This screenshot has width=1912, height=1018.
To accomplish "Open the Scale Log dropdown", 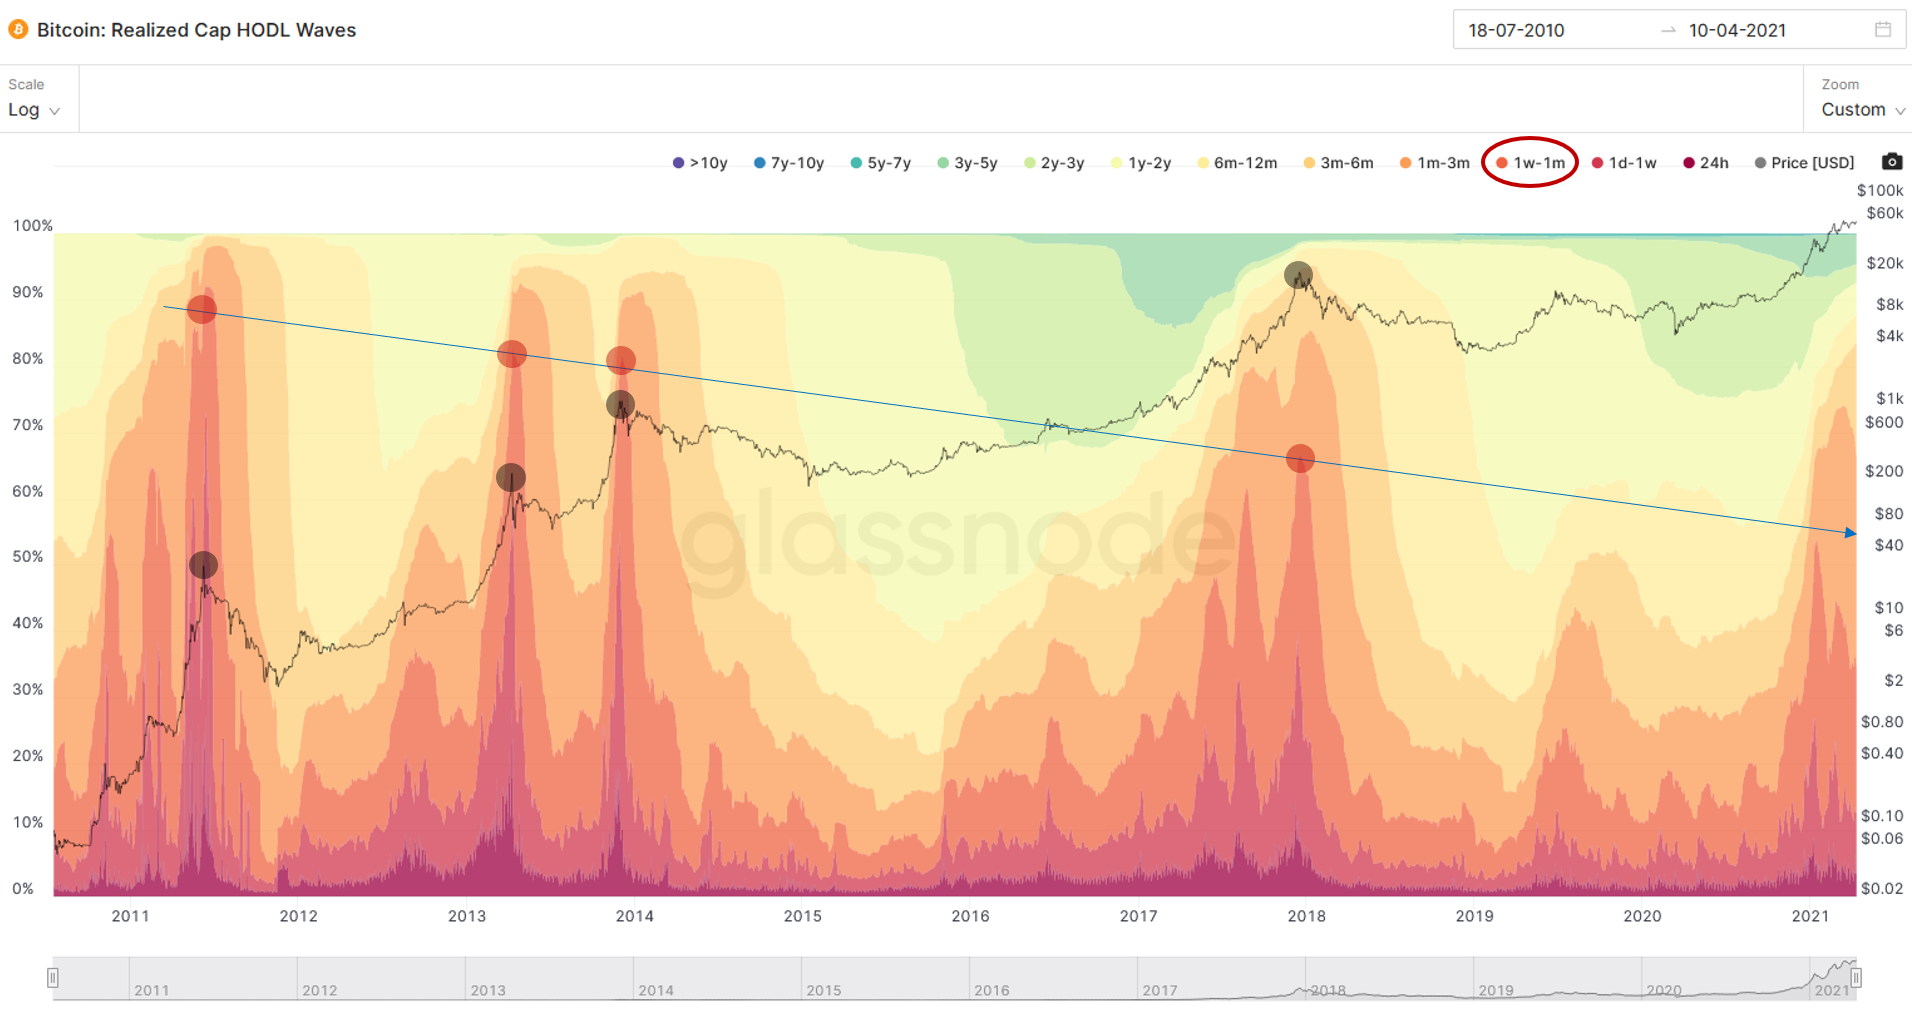I will pos(34,110).
